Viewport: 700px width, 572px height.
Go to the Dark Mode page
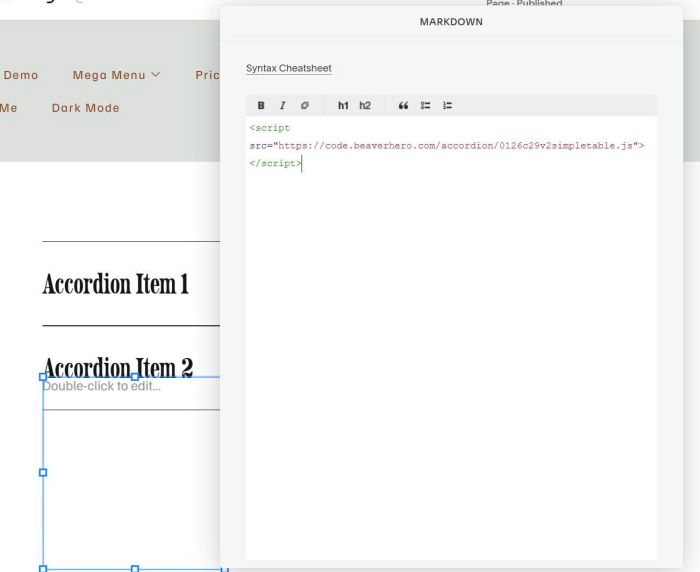(x=85, y=108)
